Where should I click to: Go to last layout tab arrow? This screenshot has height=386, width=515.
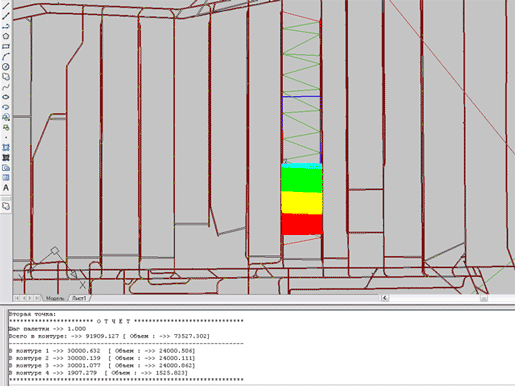(x=37, y=298)
